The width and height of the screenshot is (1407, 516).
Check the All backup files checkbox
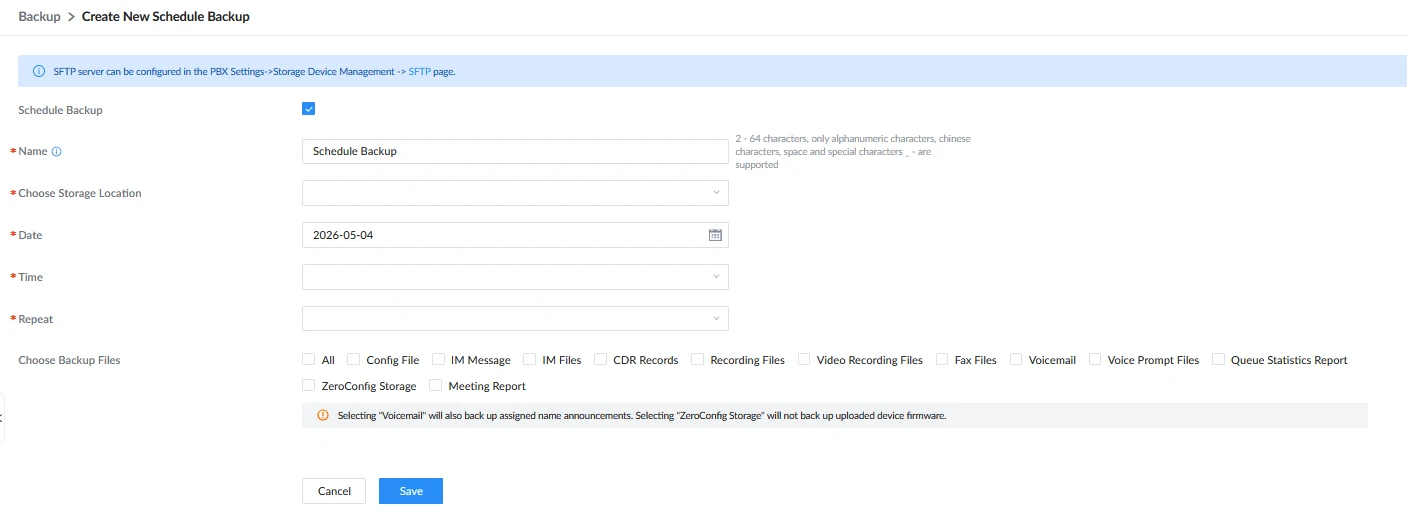(x=309, y=359)
